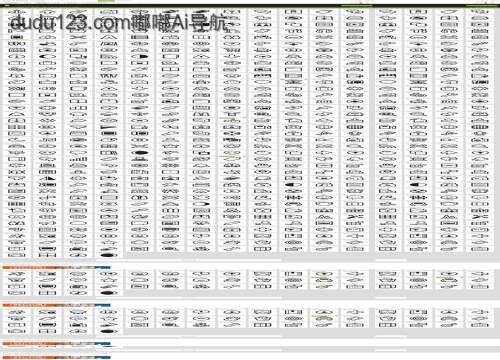Select the small solid black rectangle icon

[17, 37]
